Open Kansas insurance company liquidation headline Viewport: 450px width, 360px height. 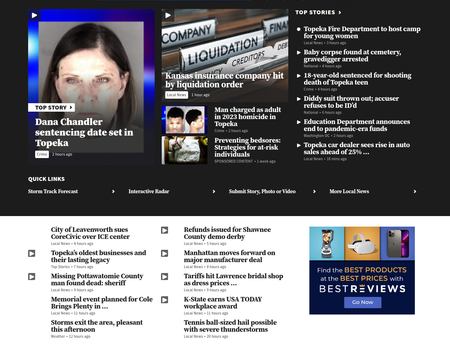point(224,80)
